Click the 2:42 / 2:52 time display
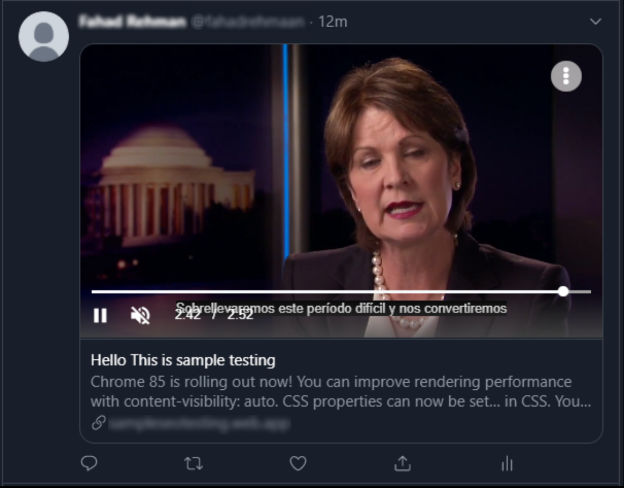Image resolution: width=624 pixels, height=488 pixels. point(214,314)
